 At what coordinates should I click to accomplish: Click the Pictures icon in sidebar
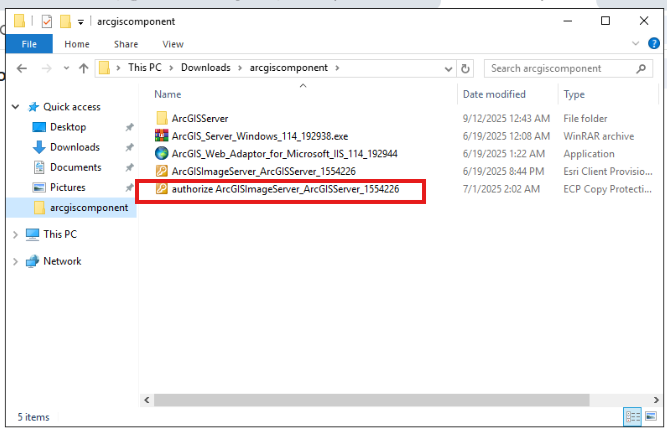(39, 187)
